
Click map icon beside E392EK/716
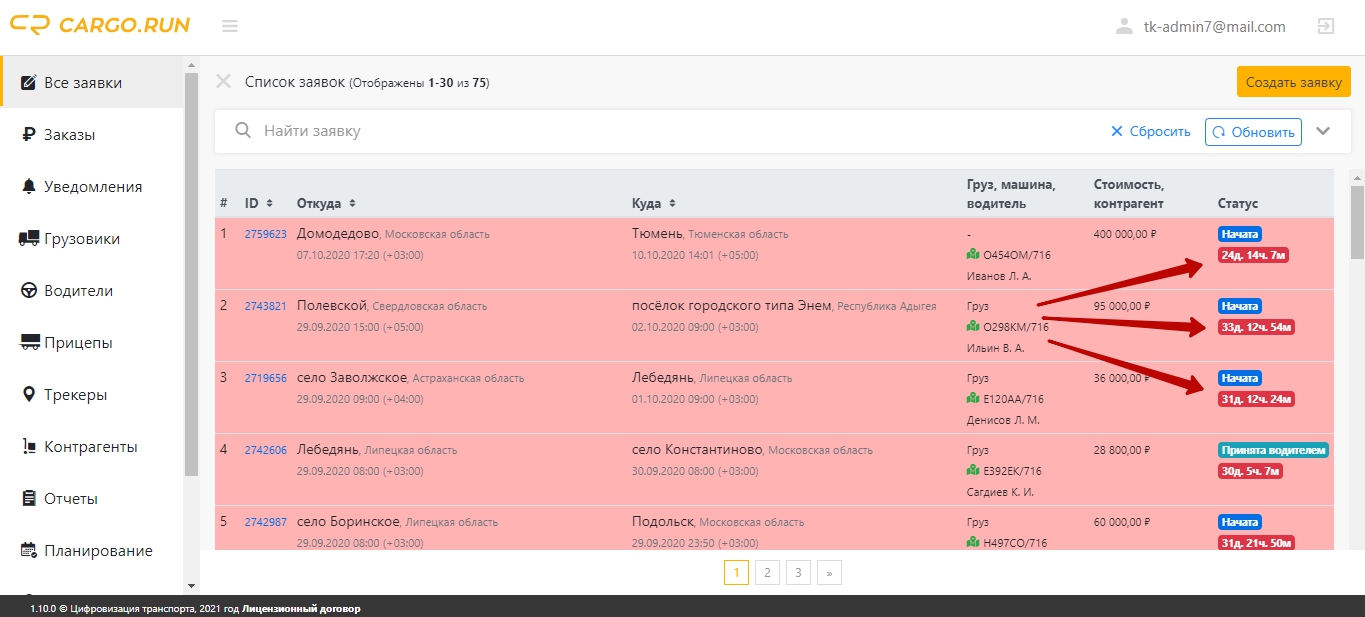(x=973, y=470)
